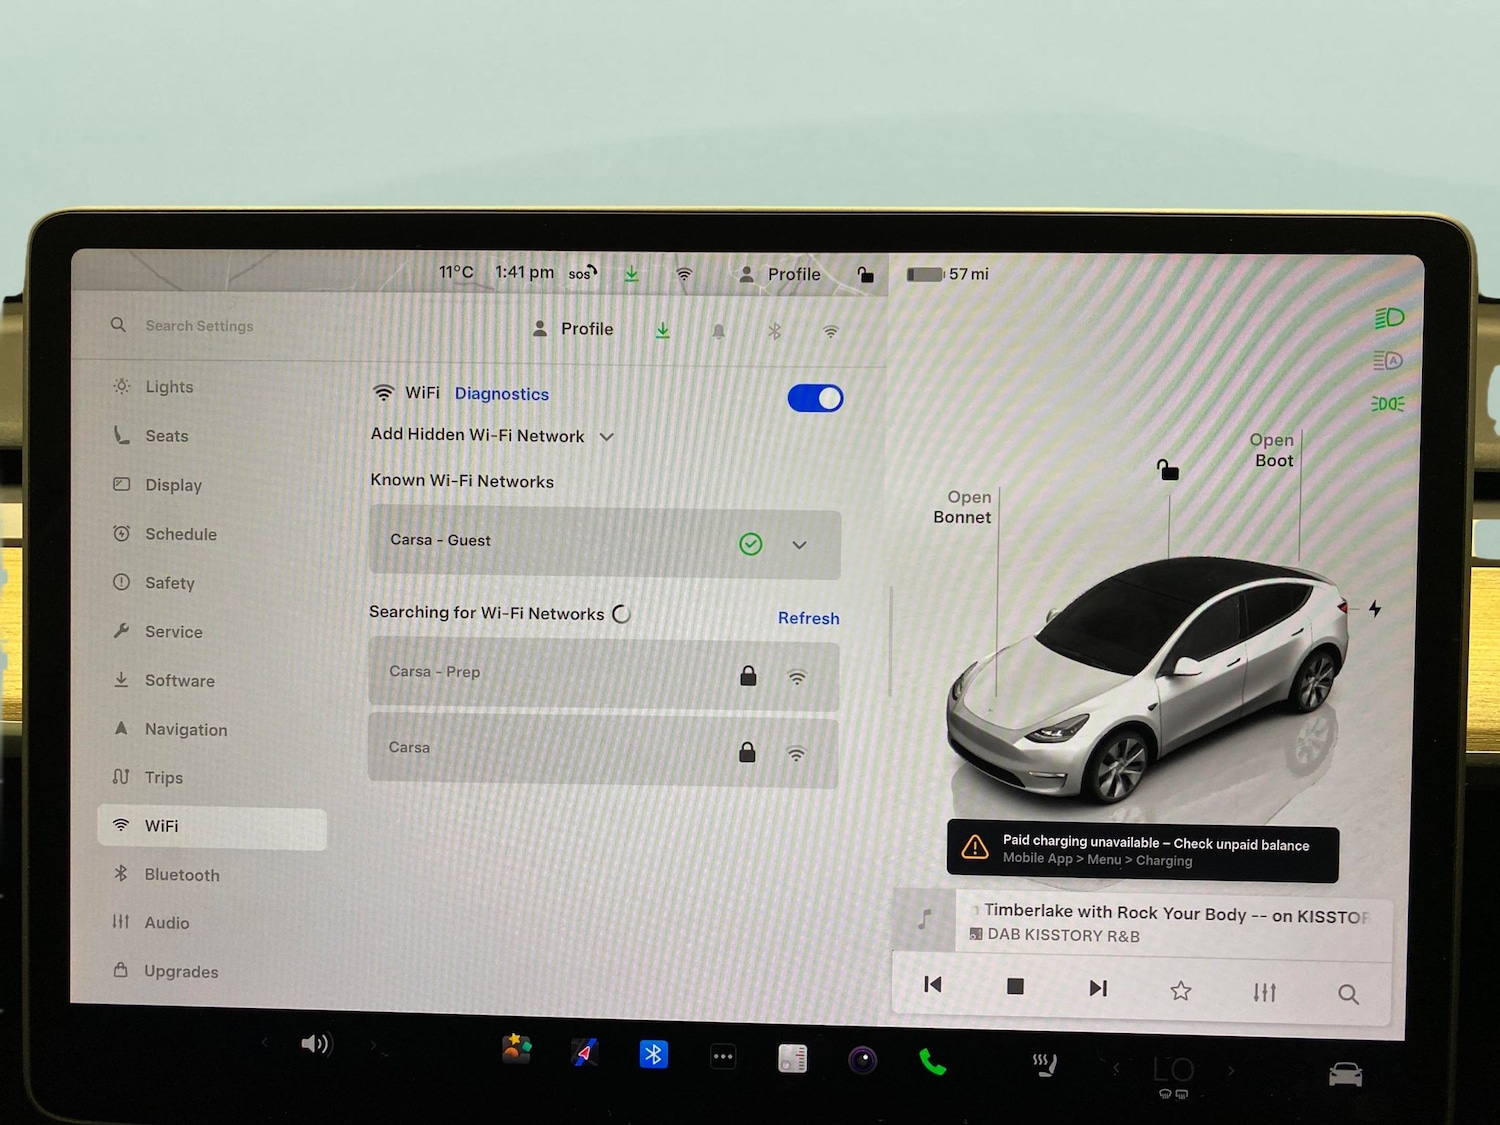
Task: Tap the voice/dashcam recorder icon in dock
Action: [862, 1058]
